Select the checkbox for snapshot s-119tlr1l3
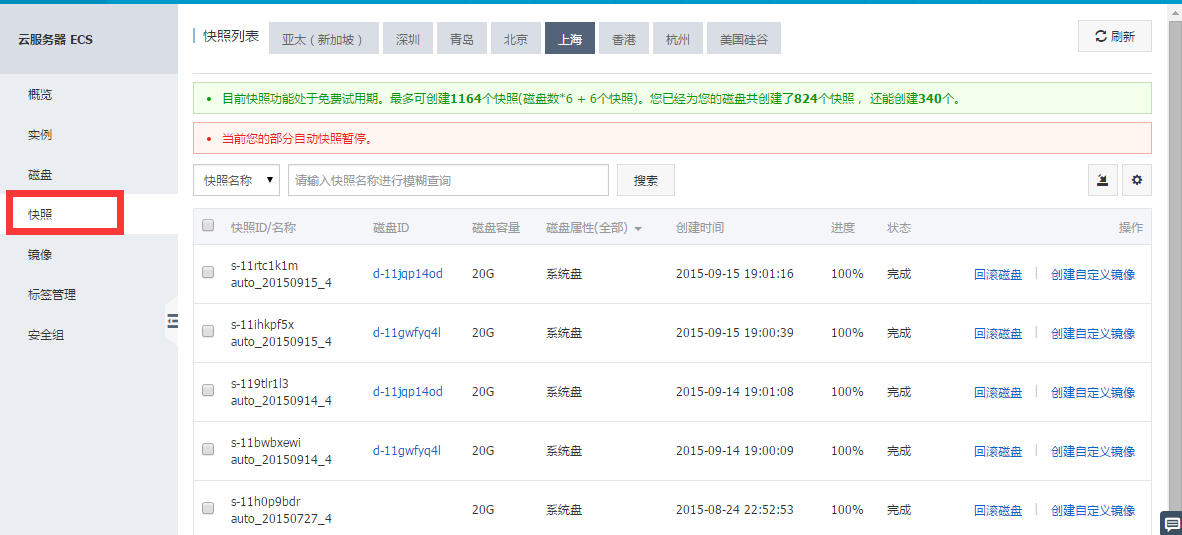 [x=208, y=391]
